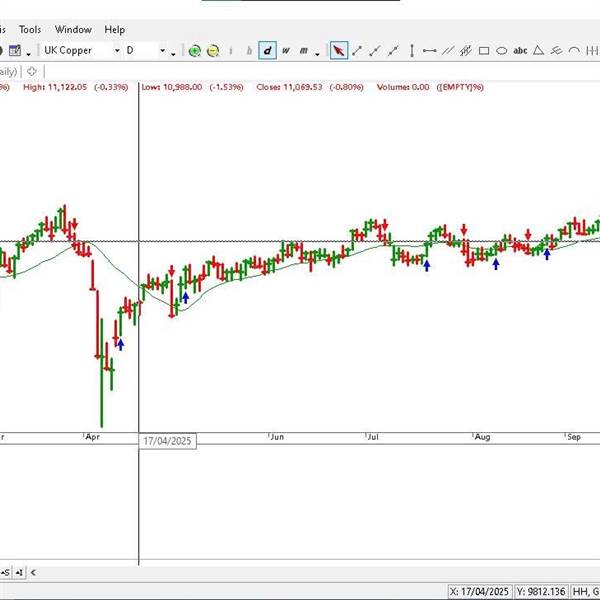600x600 pixels.
Task: Expand the D period dropdown
Action: (162, 51)
